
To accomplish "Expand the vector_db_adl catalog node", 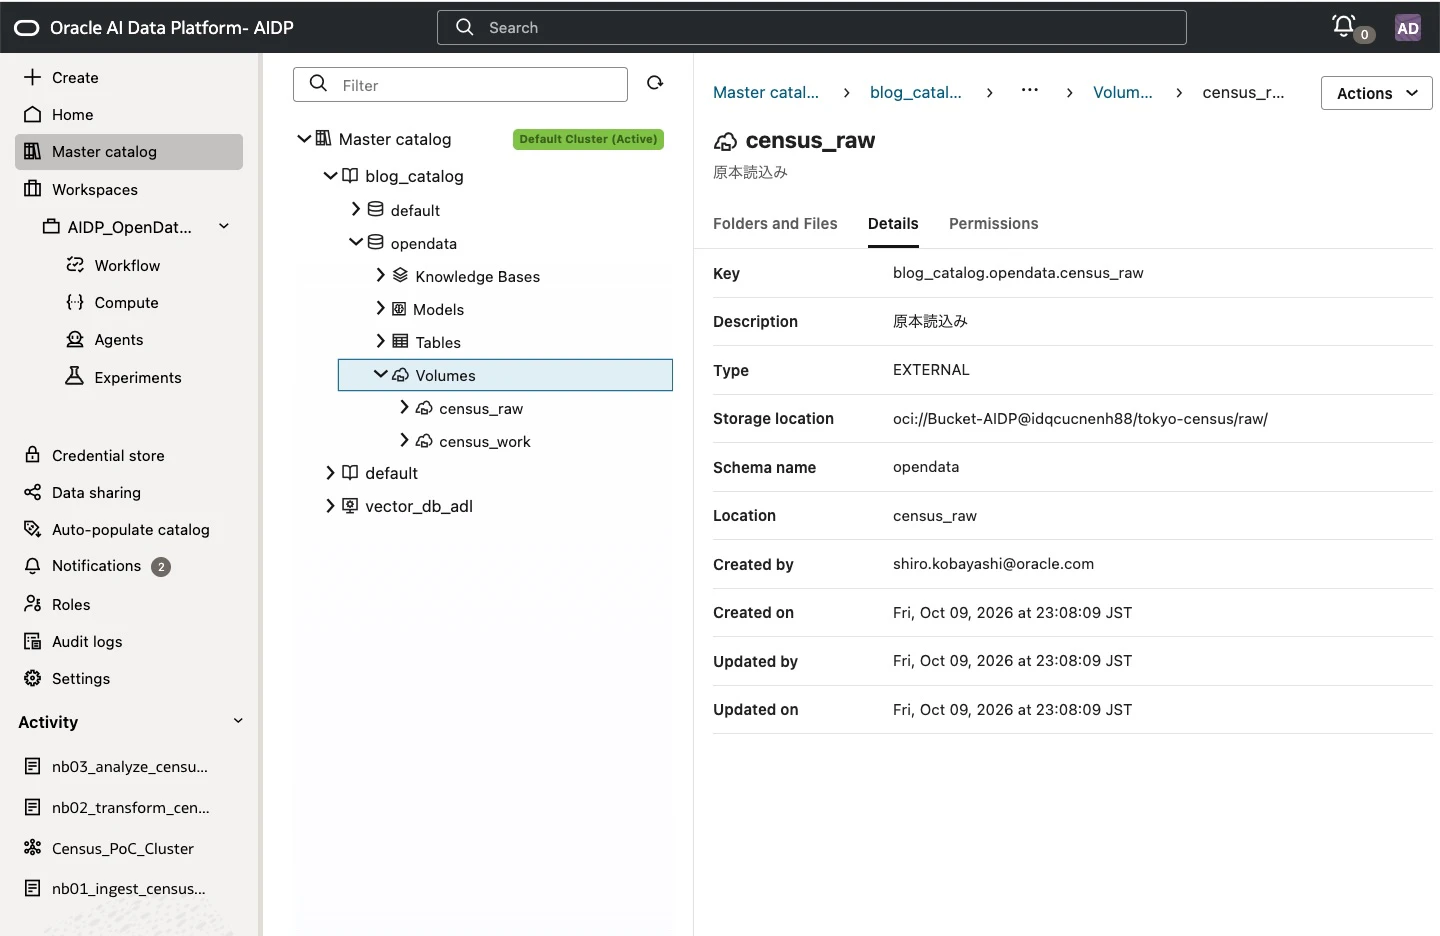I will [330, 505].
